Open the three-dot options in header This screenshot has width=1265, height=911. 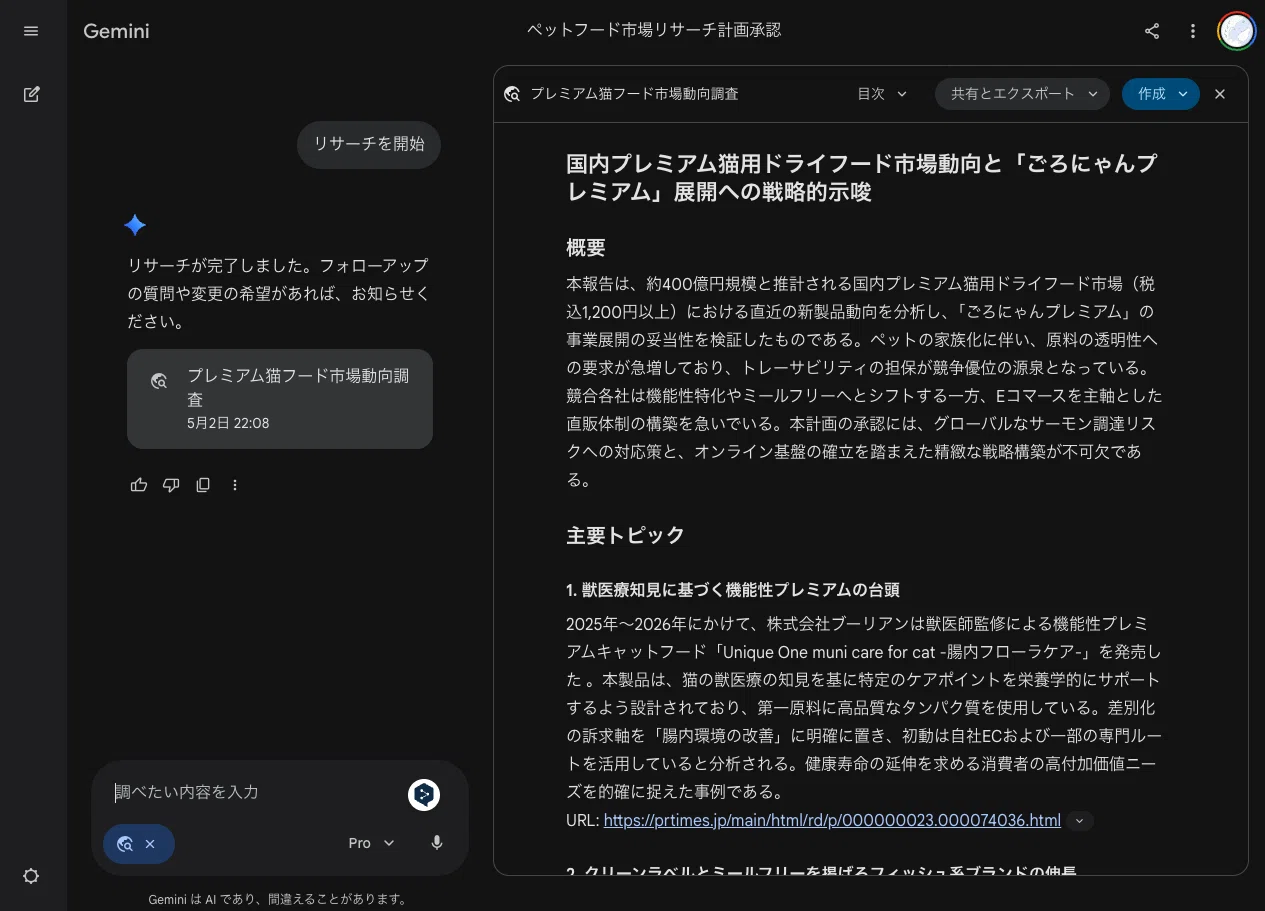point(1192,31)
